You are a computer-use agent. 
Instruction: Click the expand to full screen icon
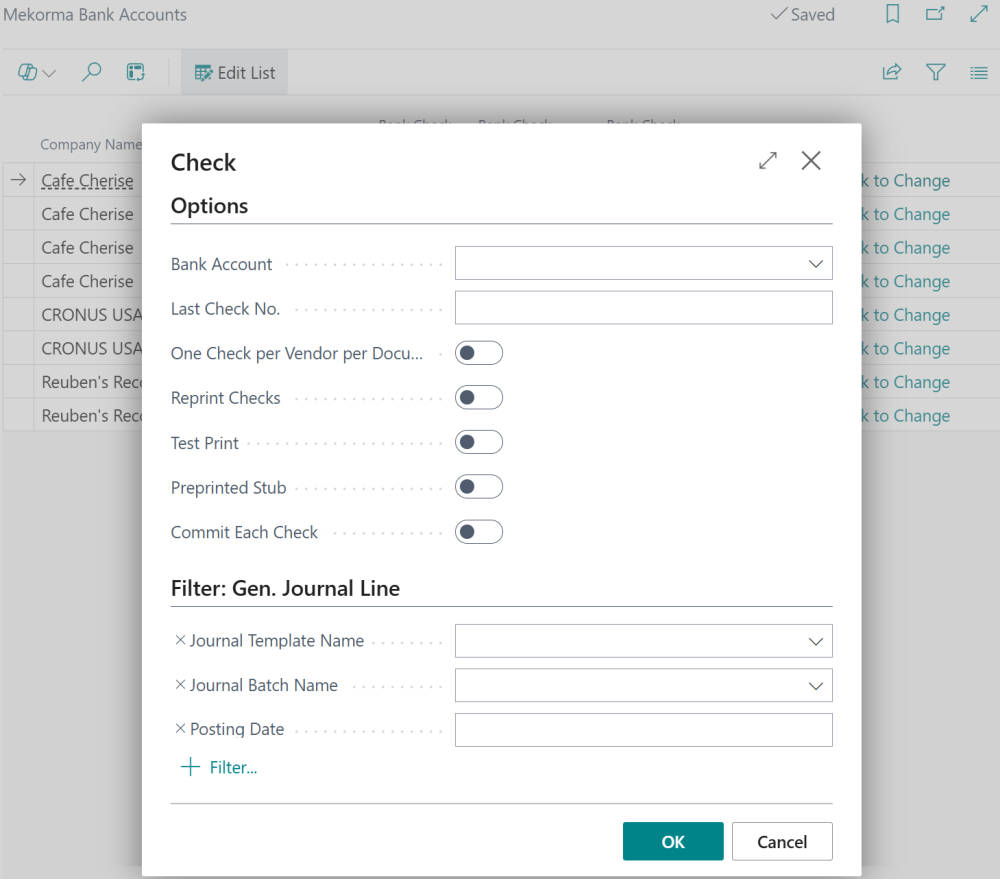click(x=977, y=14)
